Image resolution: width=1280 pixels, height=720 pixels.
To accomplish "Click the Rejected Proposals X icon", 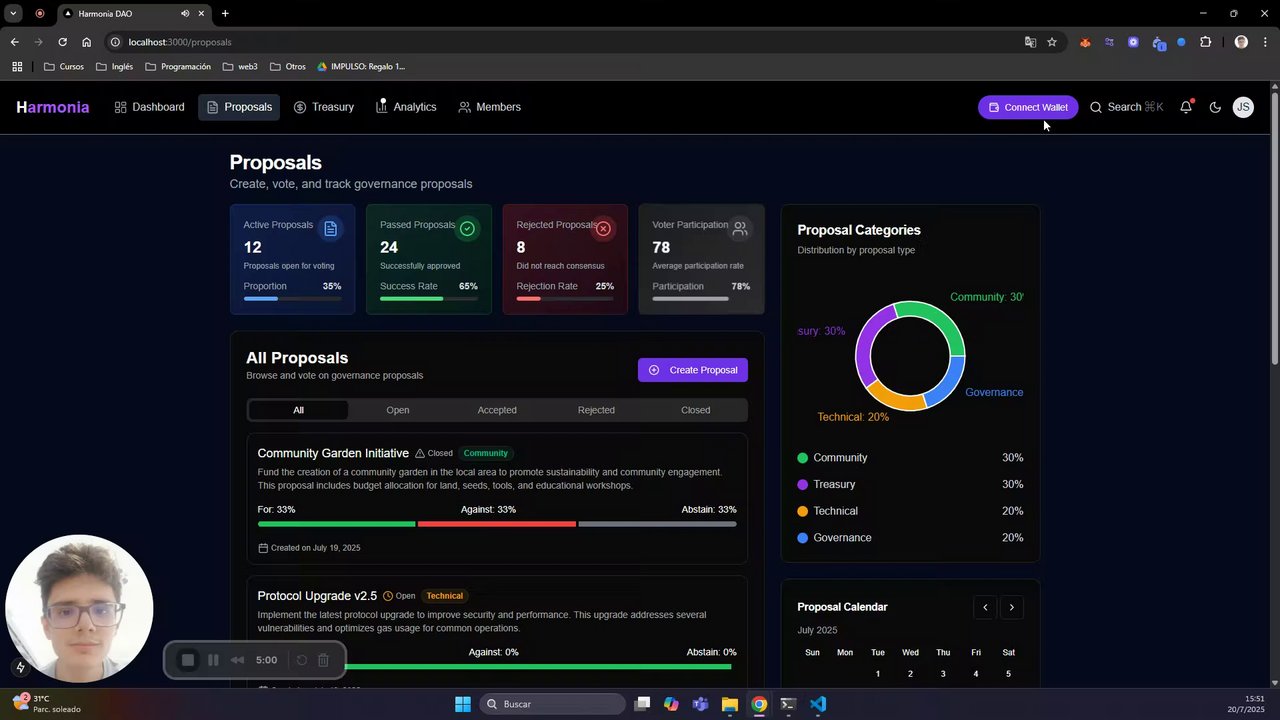I will (x=603, y=229).
